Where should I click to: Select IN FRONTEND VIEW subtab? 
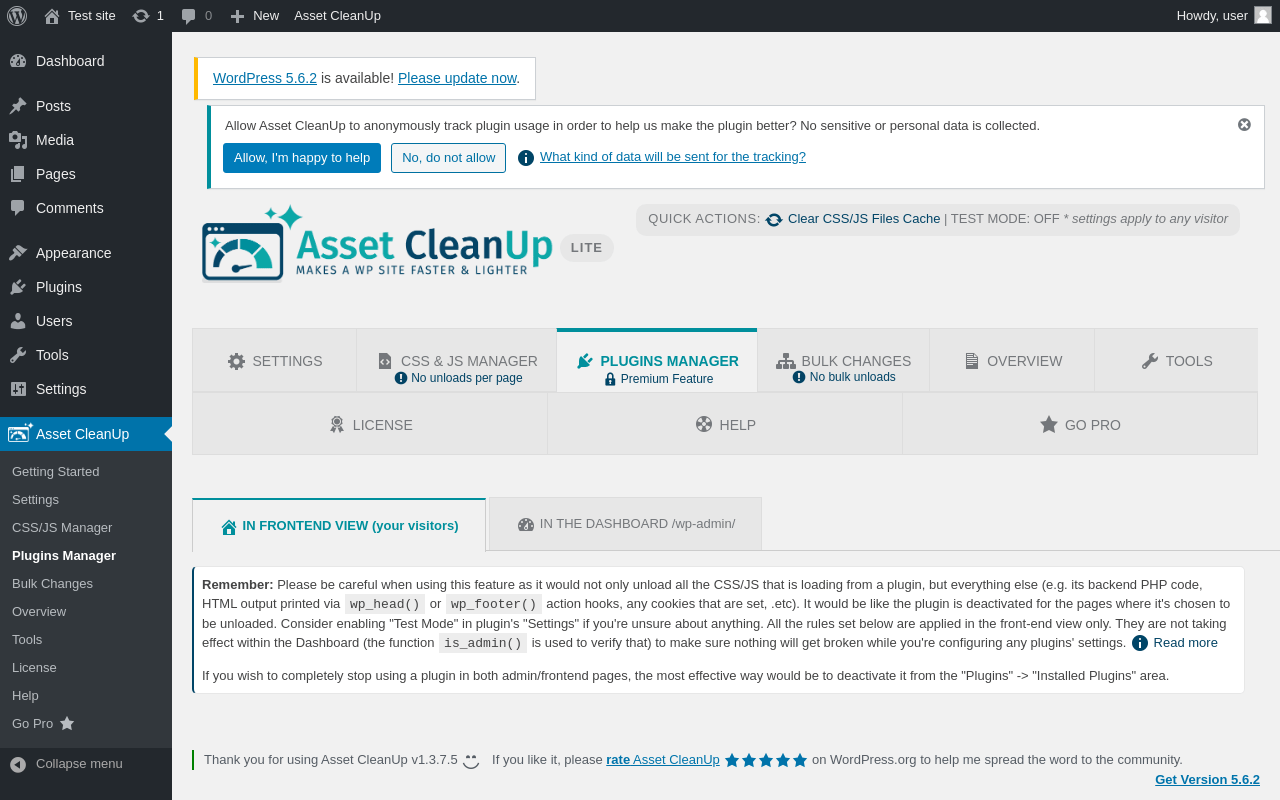click(339, 525)
